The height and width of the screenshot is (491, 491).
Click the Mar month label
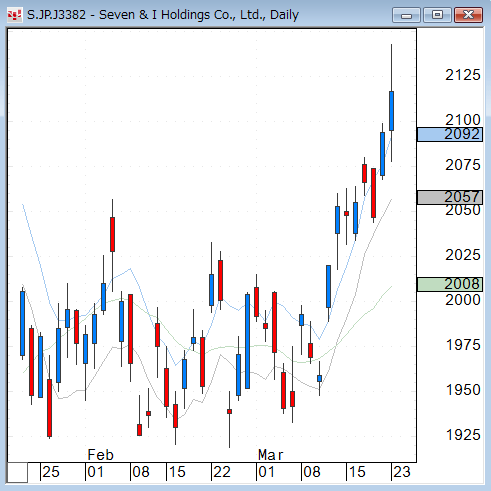click(x=270, y=455)
